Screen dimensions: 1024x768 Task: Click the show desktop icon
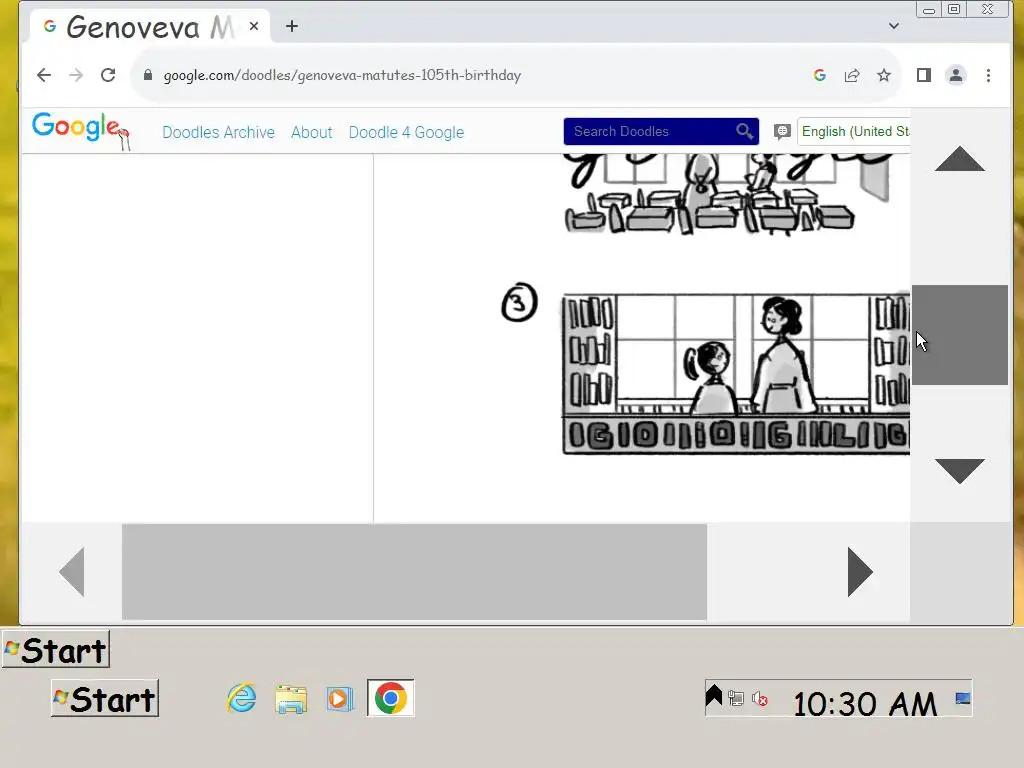tap(963, 699)
